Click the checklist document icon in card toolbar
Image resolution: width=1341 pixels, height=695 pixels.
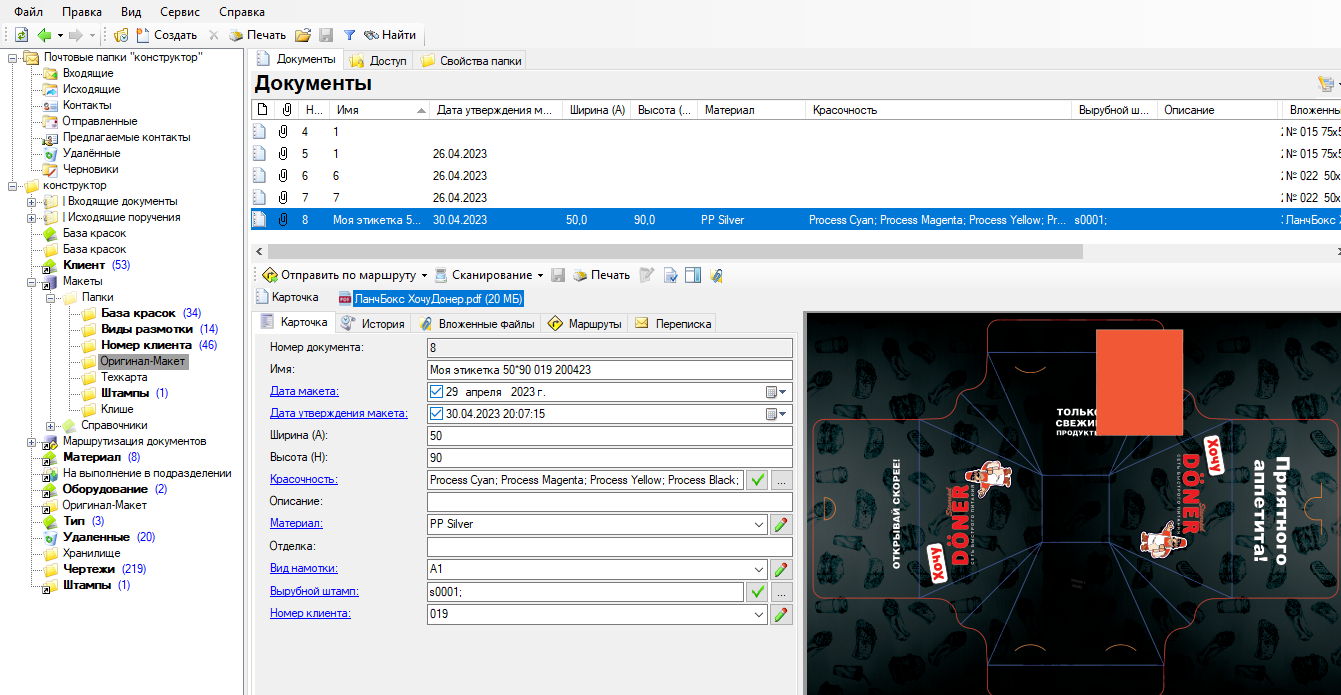point(670,275)
